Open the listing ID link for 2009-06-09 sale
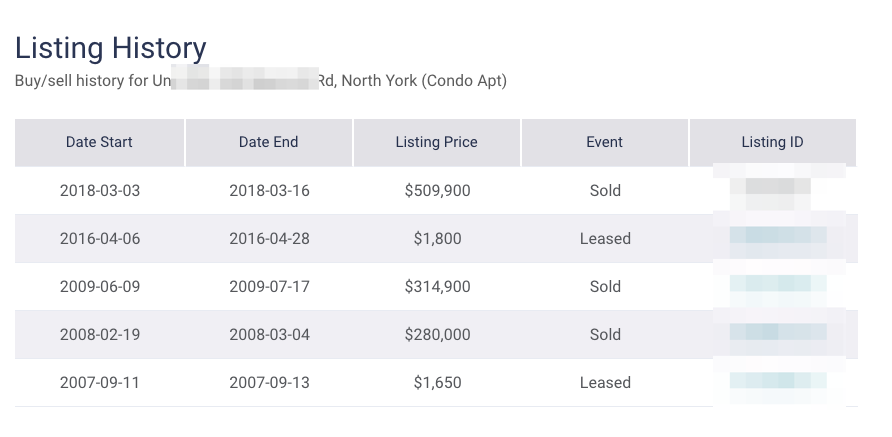 pyautogui.click(x=778, y=283)
